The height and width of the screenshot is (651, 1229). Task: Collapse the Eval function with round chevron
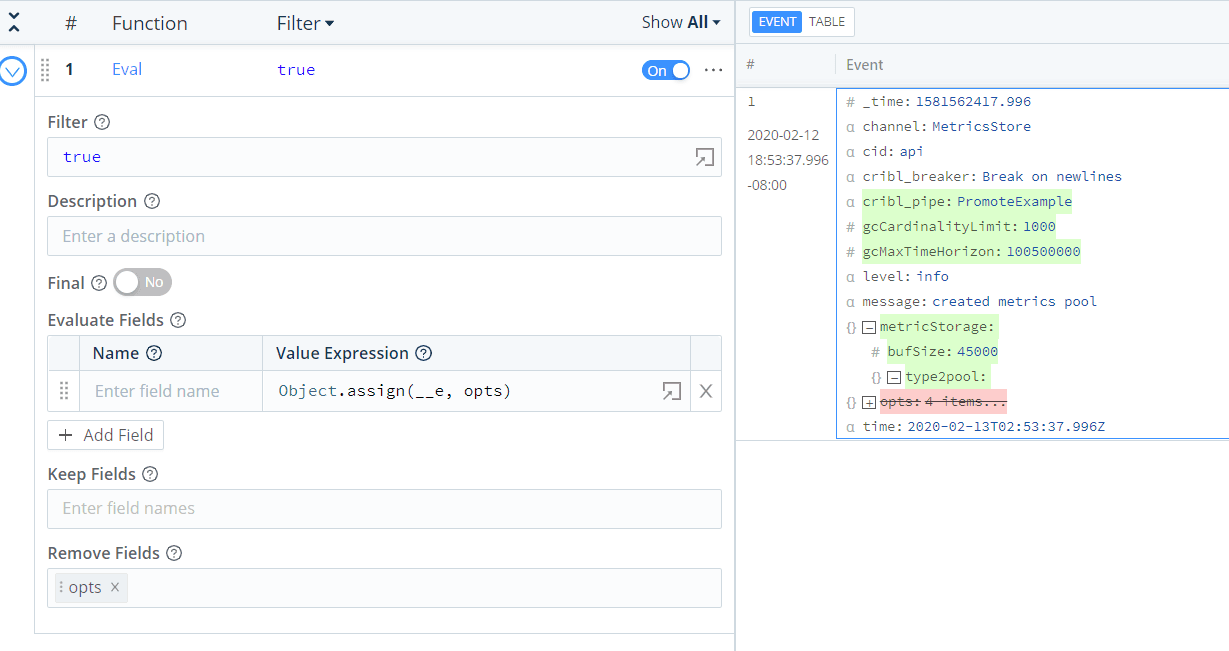tap(13, 71)
